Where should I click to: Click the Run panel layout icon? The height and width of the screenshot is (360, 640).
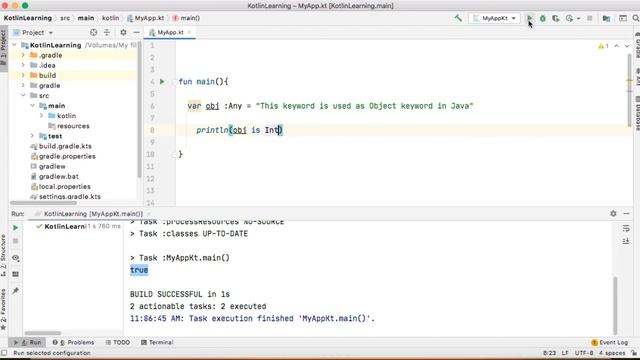(16, 274)
